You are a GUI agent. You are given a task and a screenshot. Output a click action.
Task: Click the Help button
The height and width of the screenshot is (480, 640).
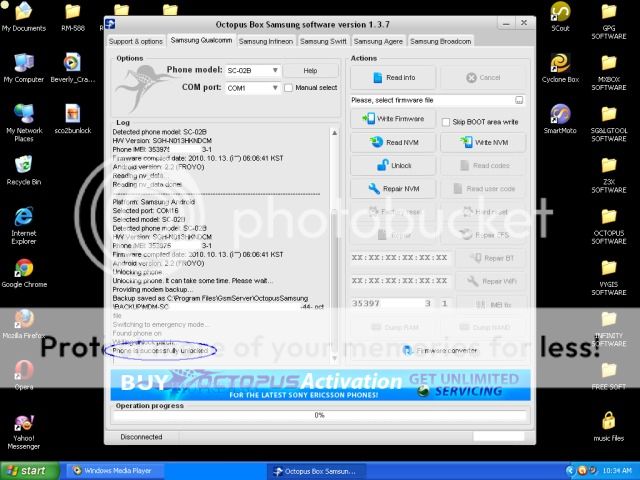[x=310, y=71]
